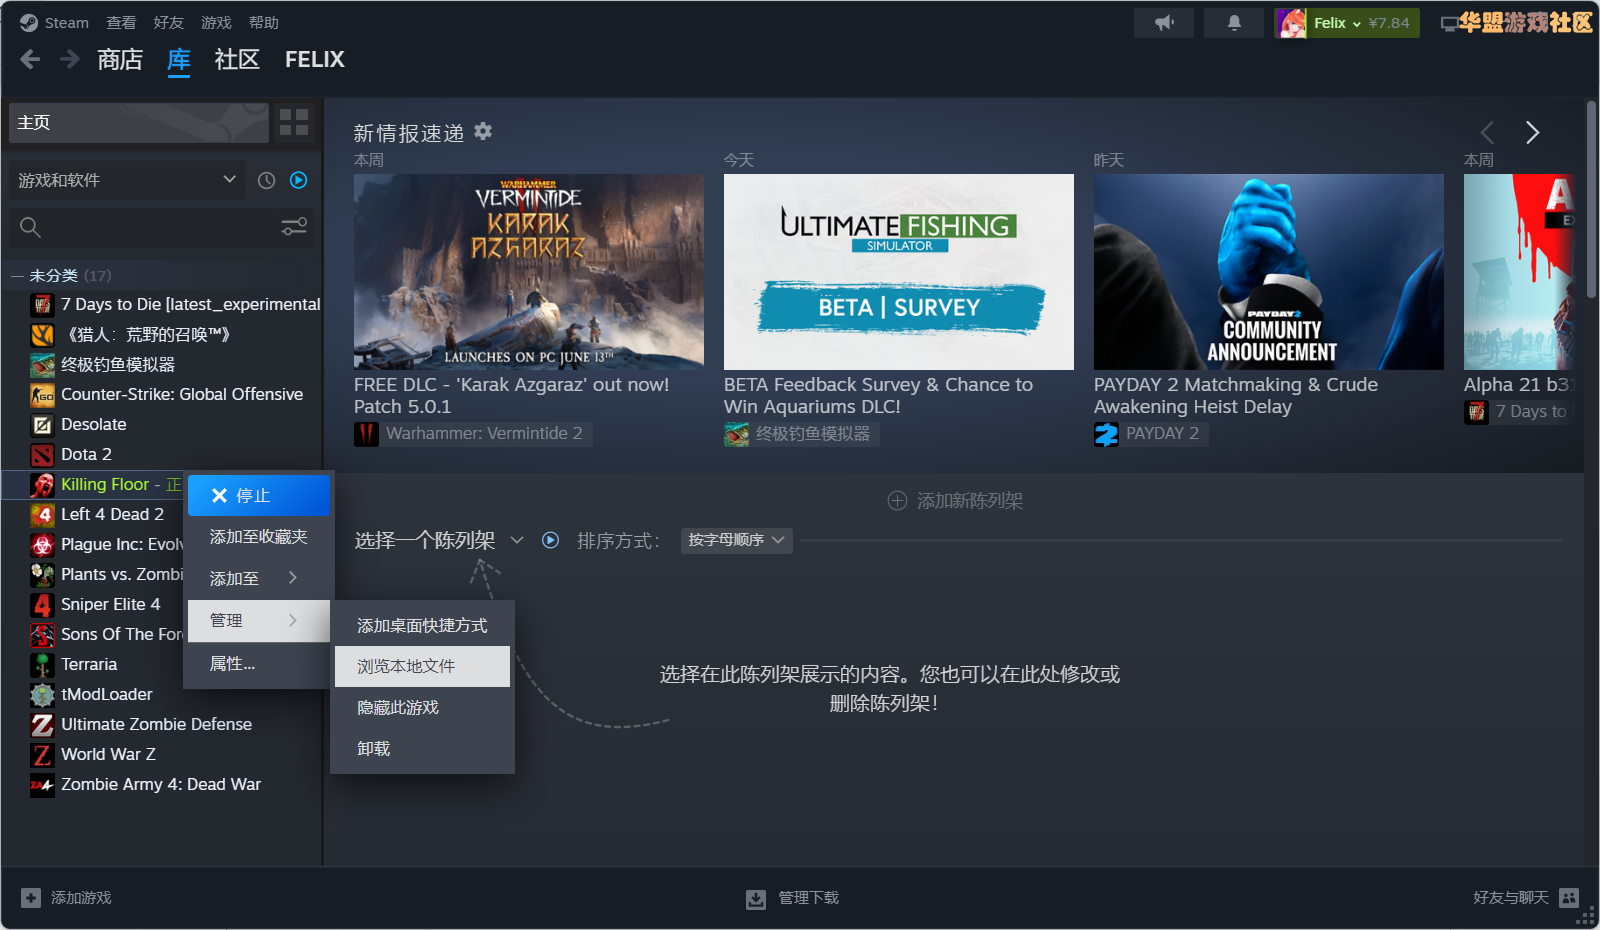Click the Dota 2 game icon

tap(42, 455)
